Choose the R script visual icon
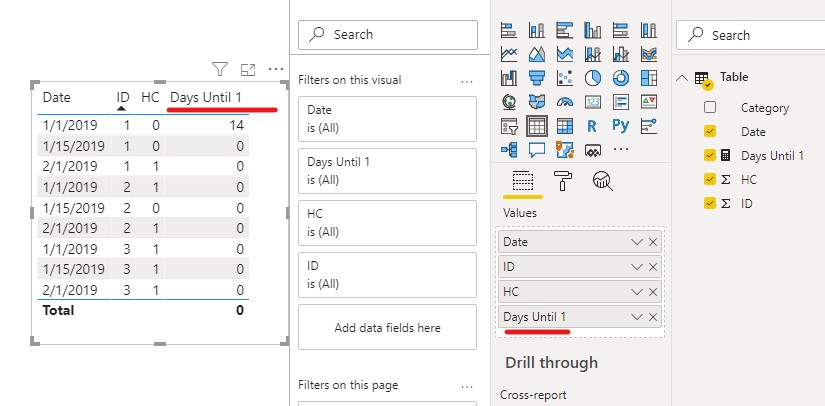 [x=592, y=126]
